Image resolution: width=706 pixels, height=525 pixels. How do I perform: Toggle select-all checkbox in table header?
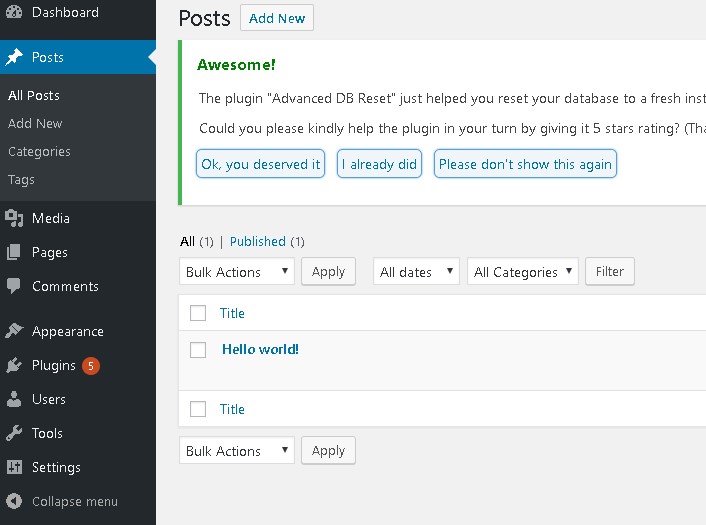(198, 313)
